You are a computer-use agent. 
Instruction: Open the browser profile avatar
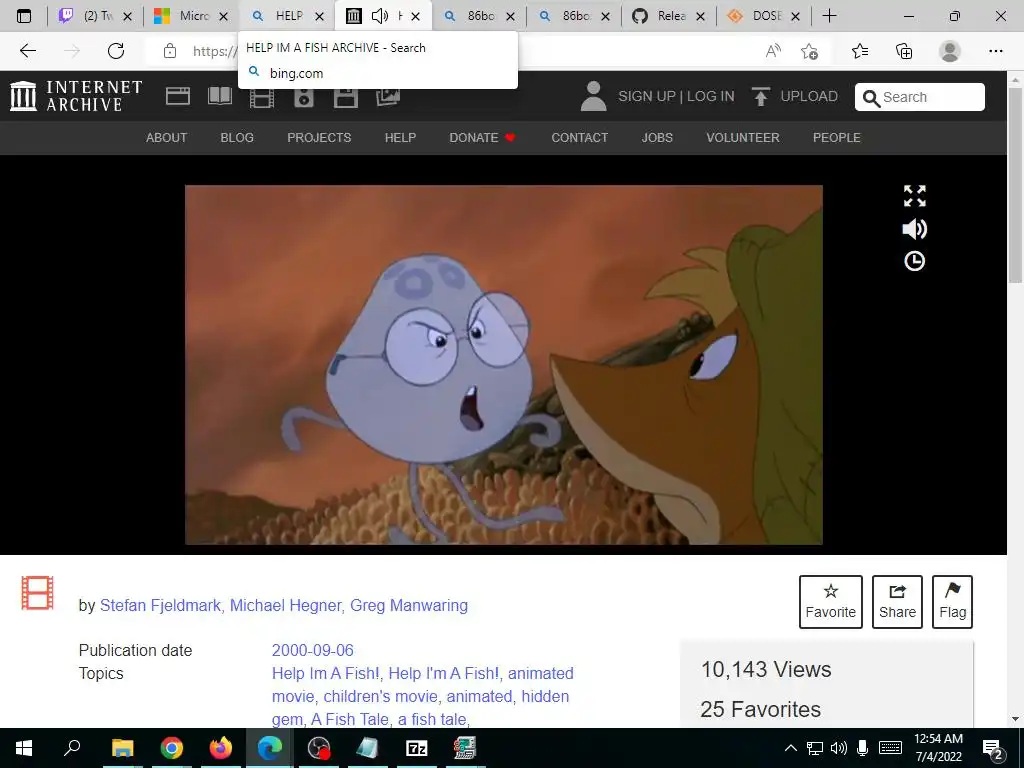950,51
